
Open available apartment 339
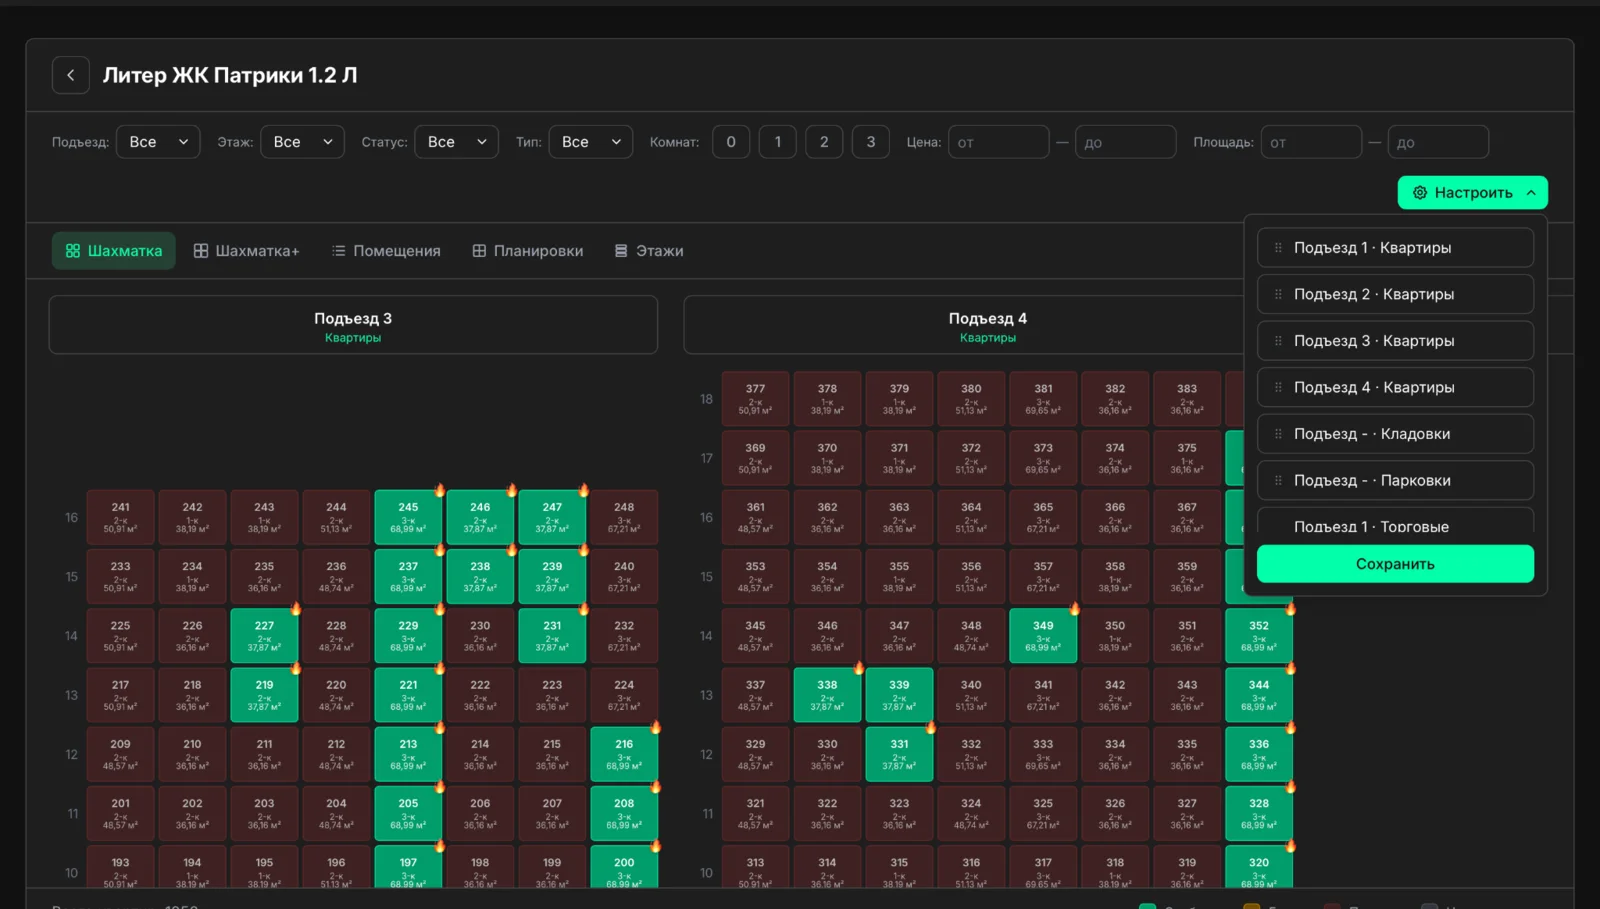[x=899, y=695]
